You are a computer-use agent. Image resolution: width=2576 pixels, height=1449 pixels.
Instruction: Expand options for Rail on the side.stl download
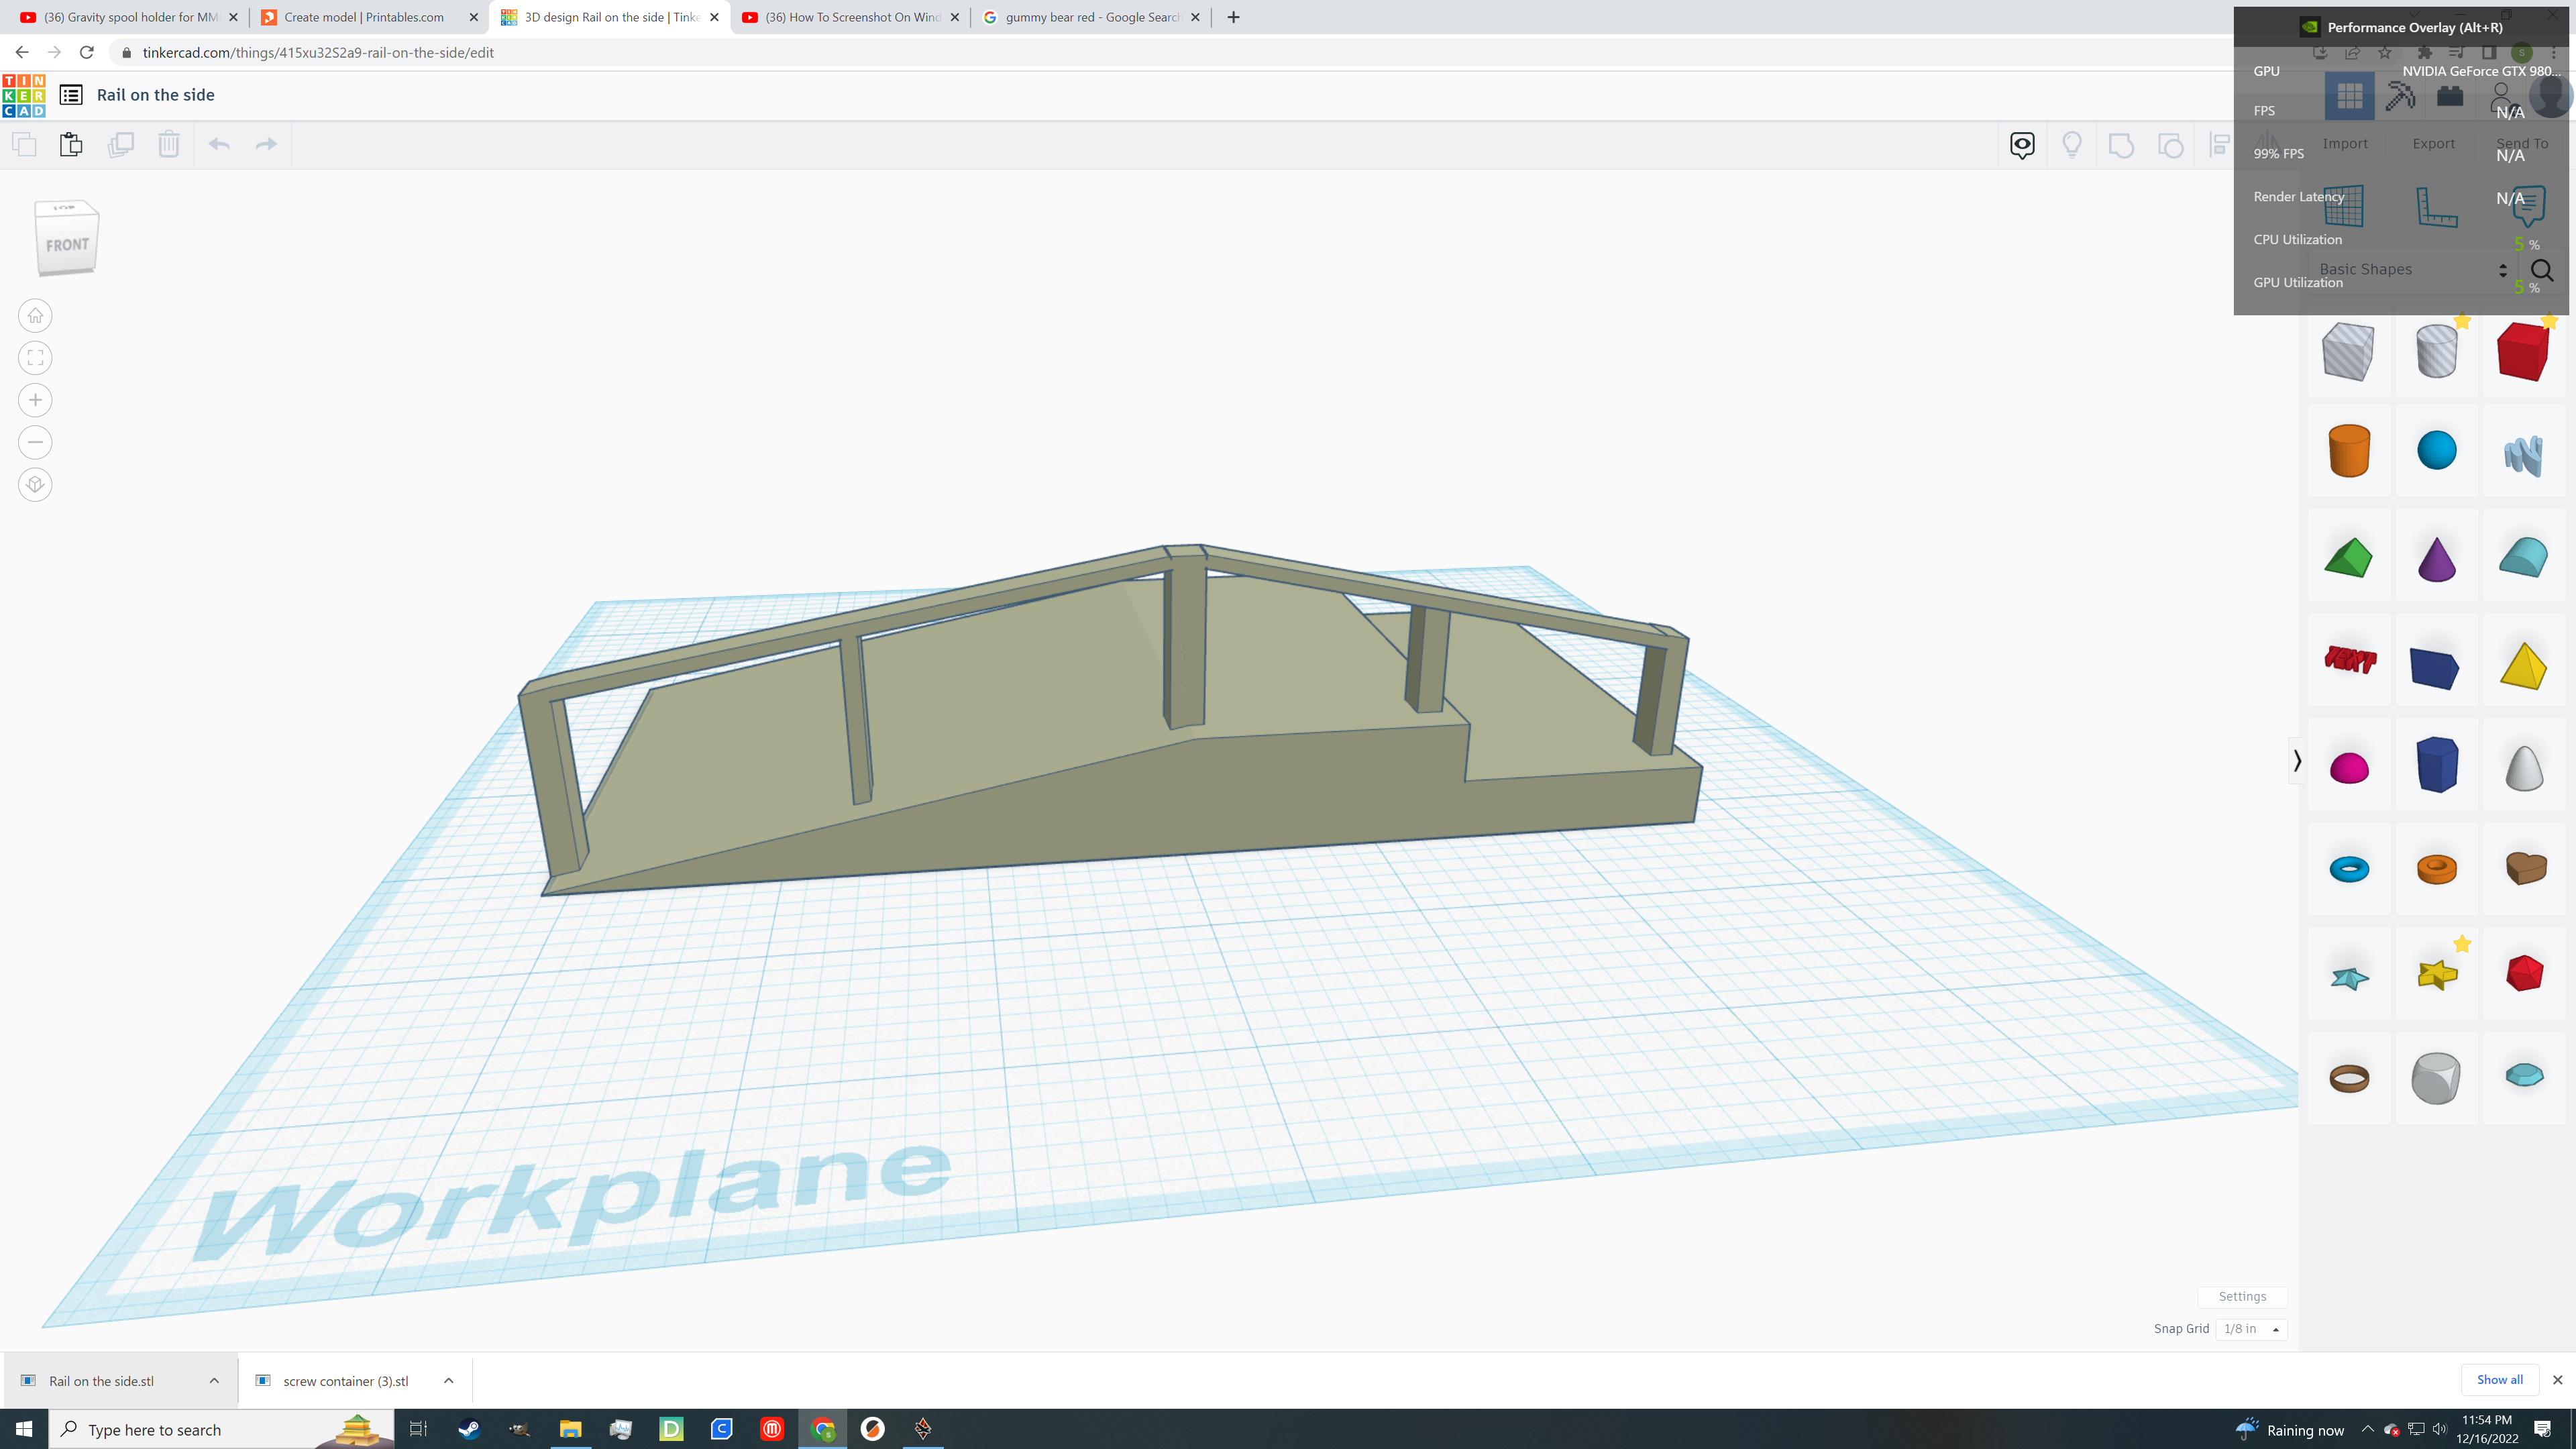214,1381
